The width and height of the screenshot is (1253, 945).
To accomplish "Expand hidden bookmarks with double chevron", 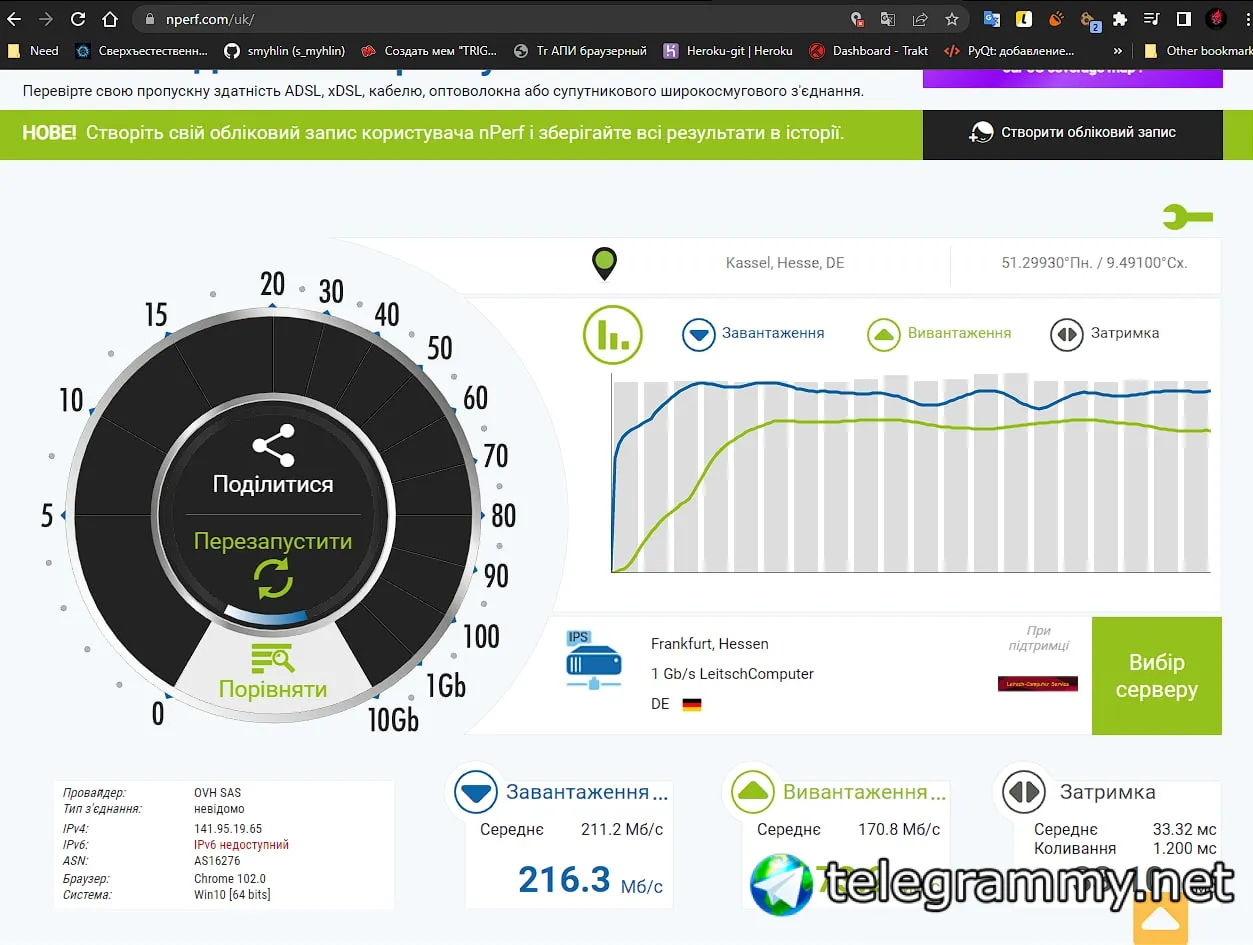I will tap(1117, 50).
